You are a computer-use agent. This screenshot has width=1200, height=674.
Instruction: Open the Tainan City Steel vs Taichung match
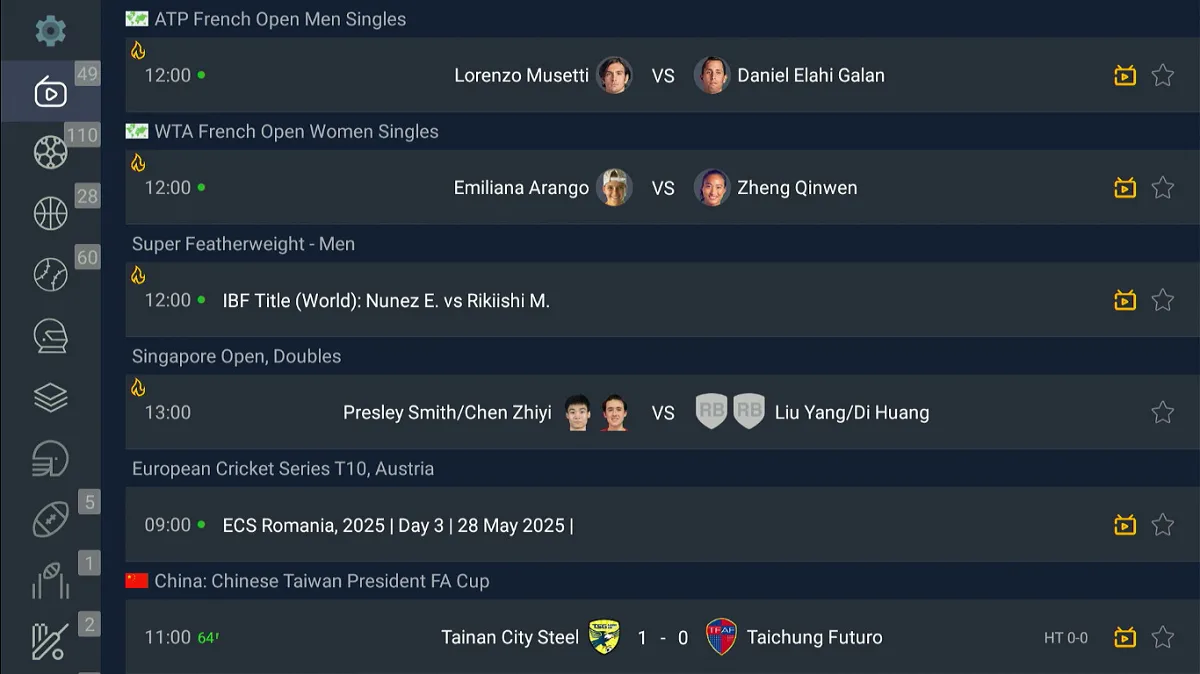click(662, 637)
